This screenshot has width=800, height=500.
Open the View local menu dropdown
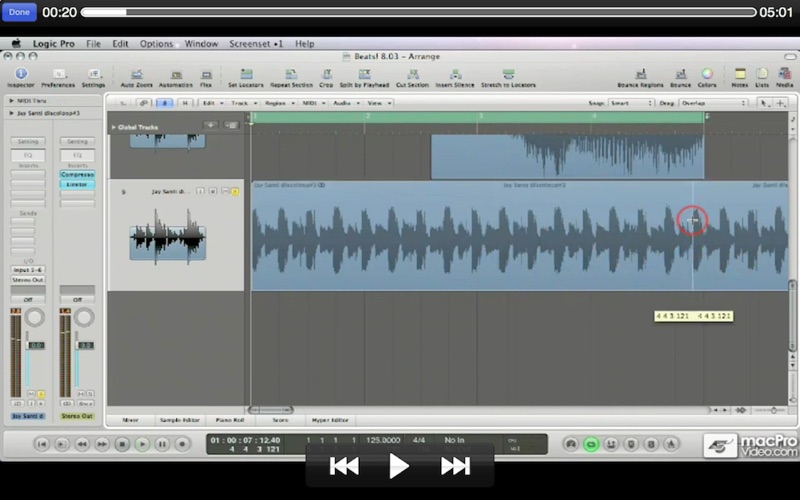(379, 103)
